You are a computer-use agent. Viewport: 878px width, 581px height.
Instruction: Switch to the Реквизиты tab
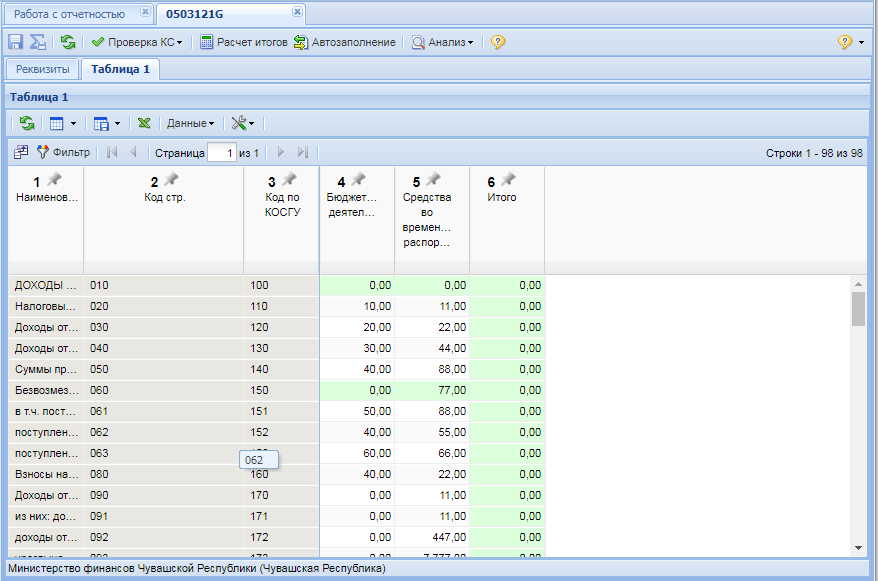click(43, 69)
